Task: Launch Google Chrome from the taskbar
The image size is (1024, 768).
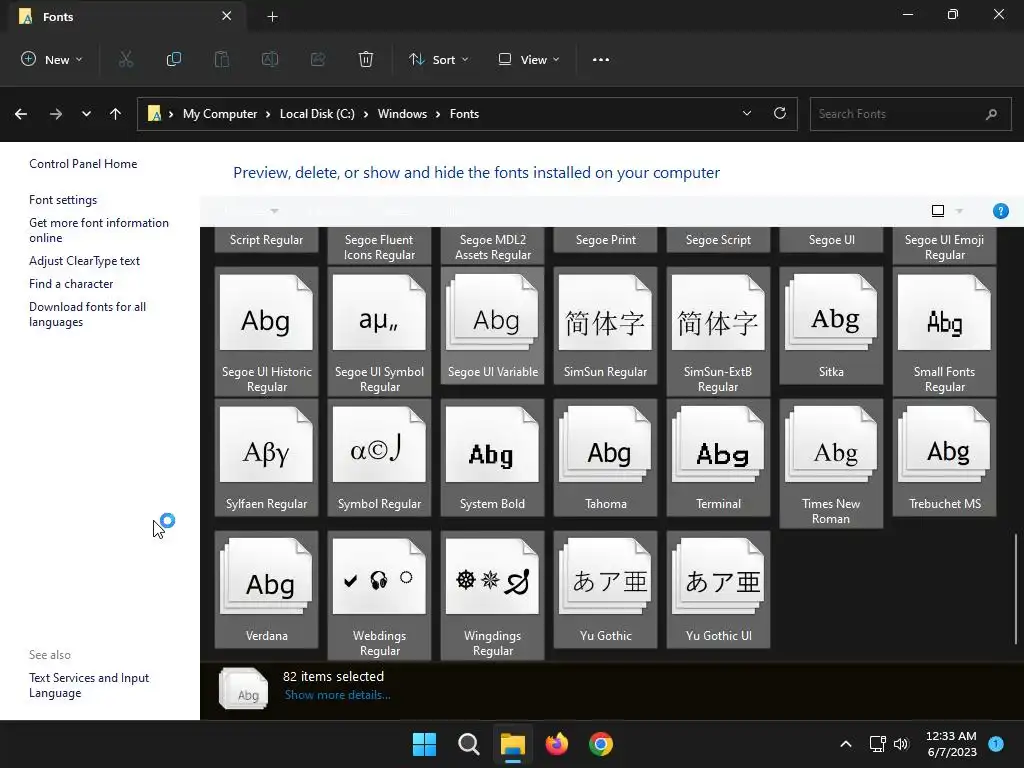Action: [x=601, y=744]
